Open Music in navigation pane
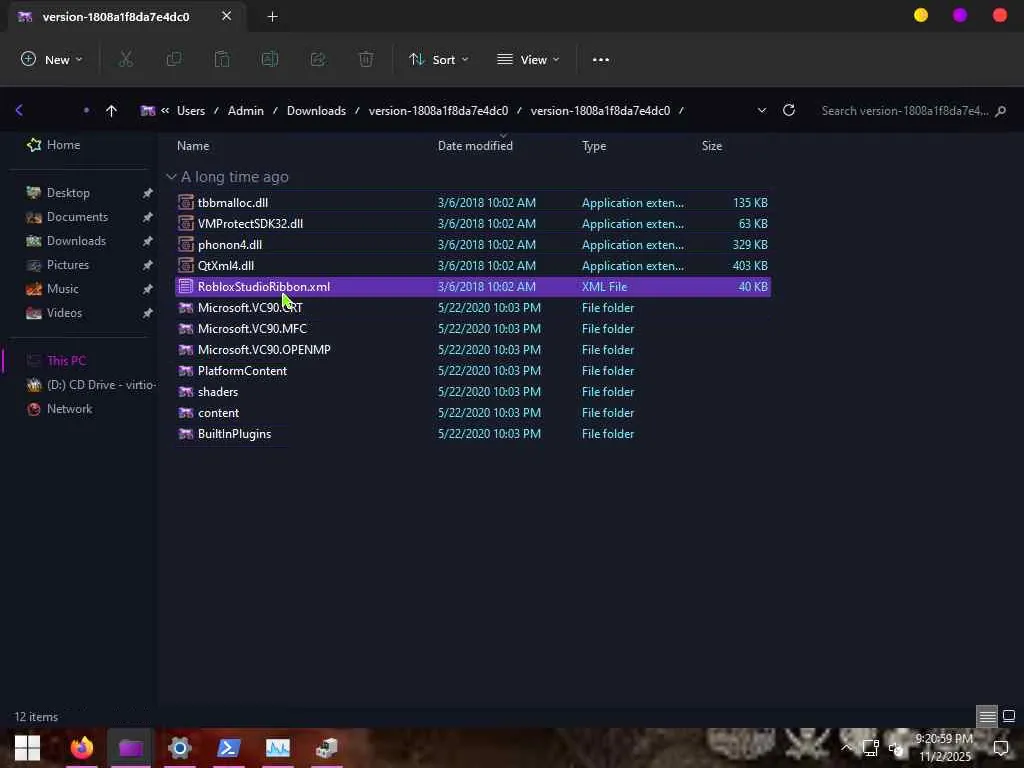Image resolution: width=1024 pixels, height=768 pixels. 52,289
